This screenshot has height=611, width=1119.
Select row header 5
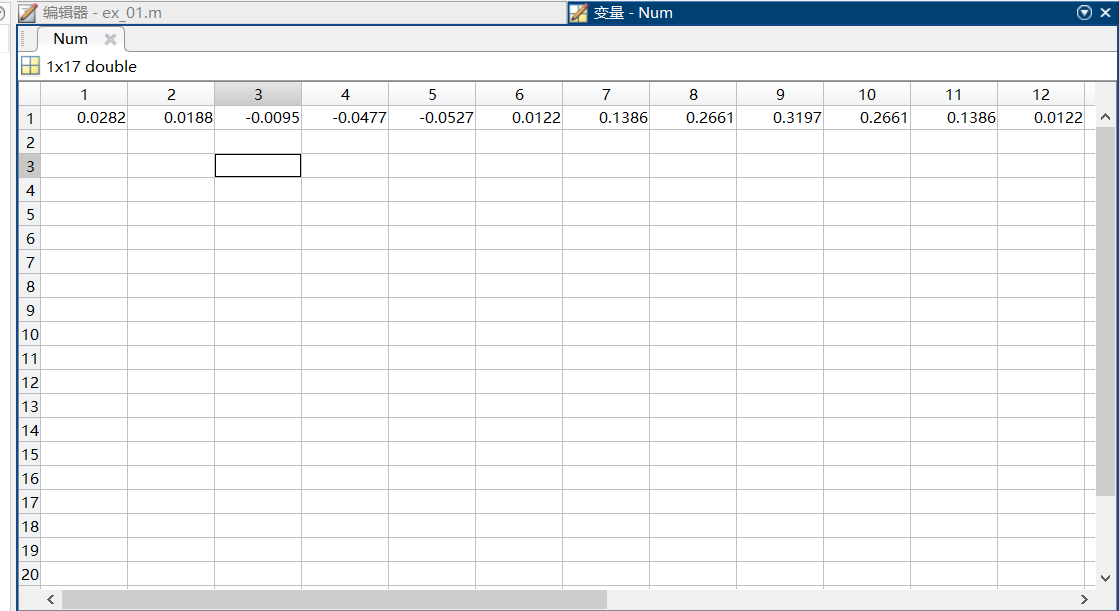click(x=30, y=214)
